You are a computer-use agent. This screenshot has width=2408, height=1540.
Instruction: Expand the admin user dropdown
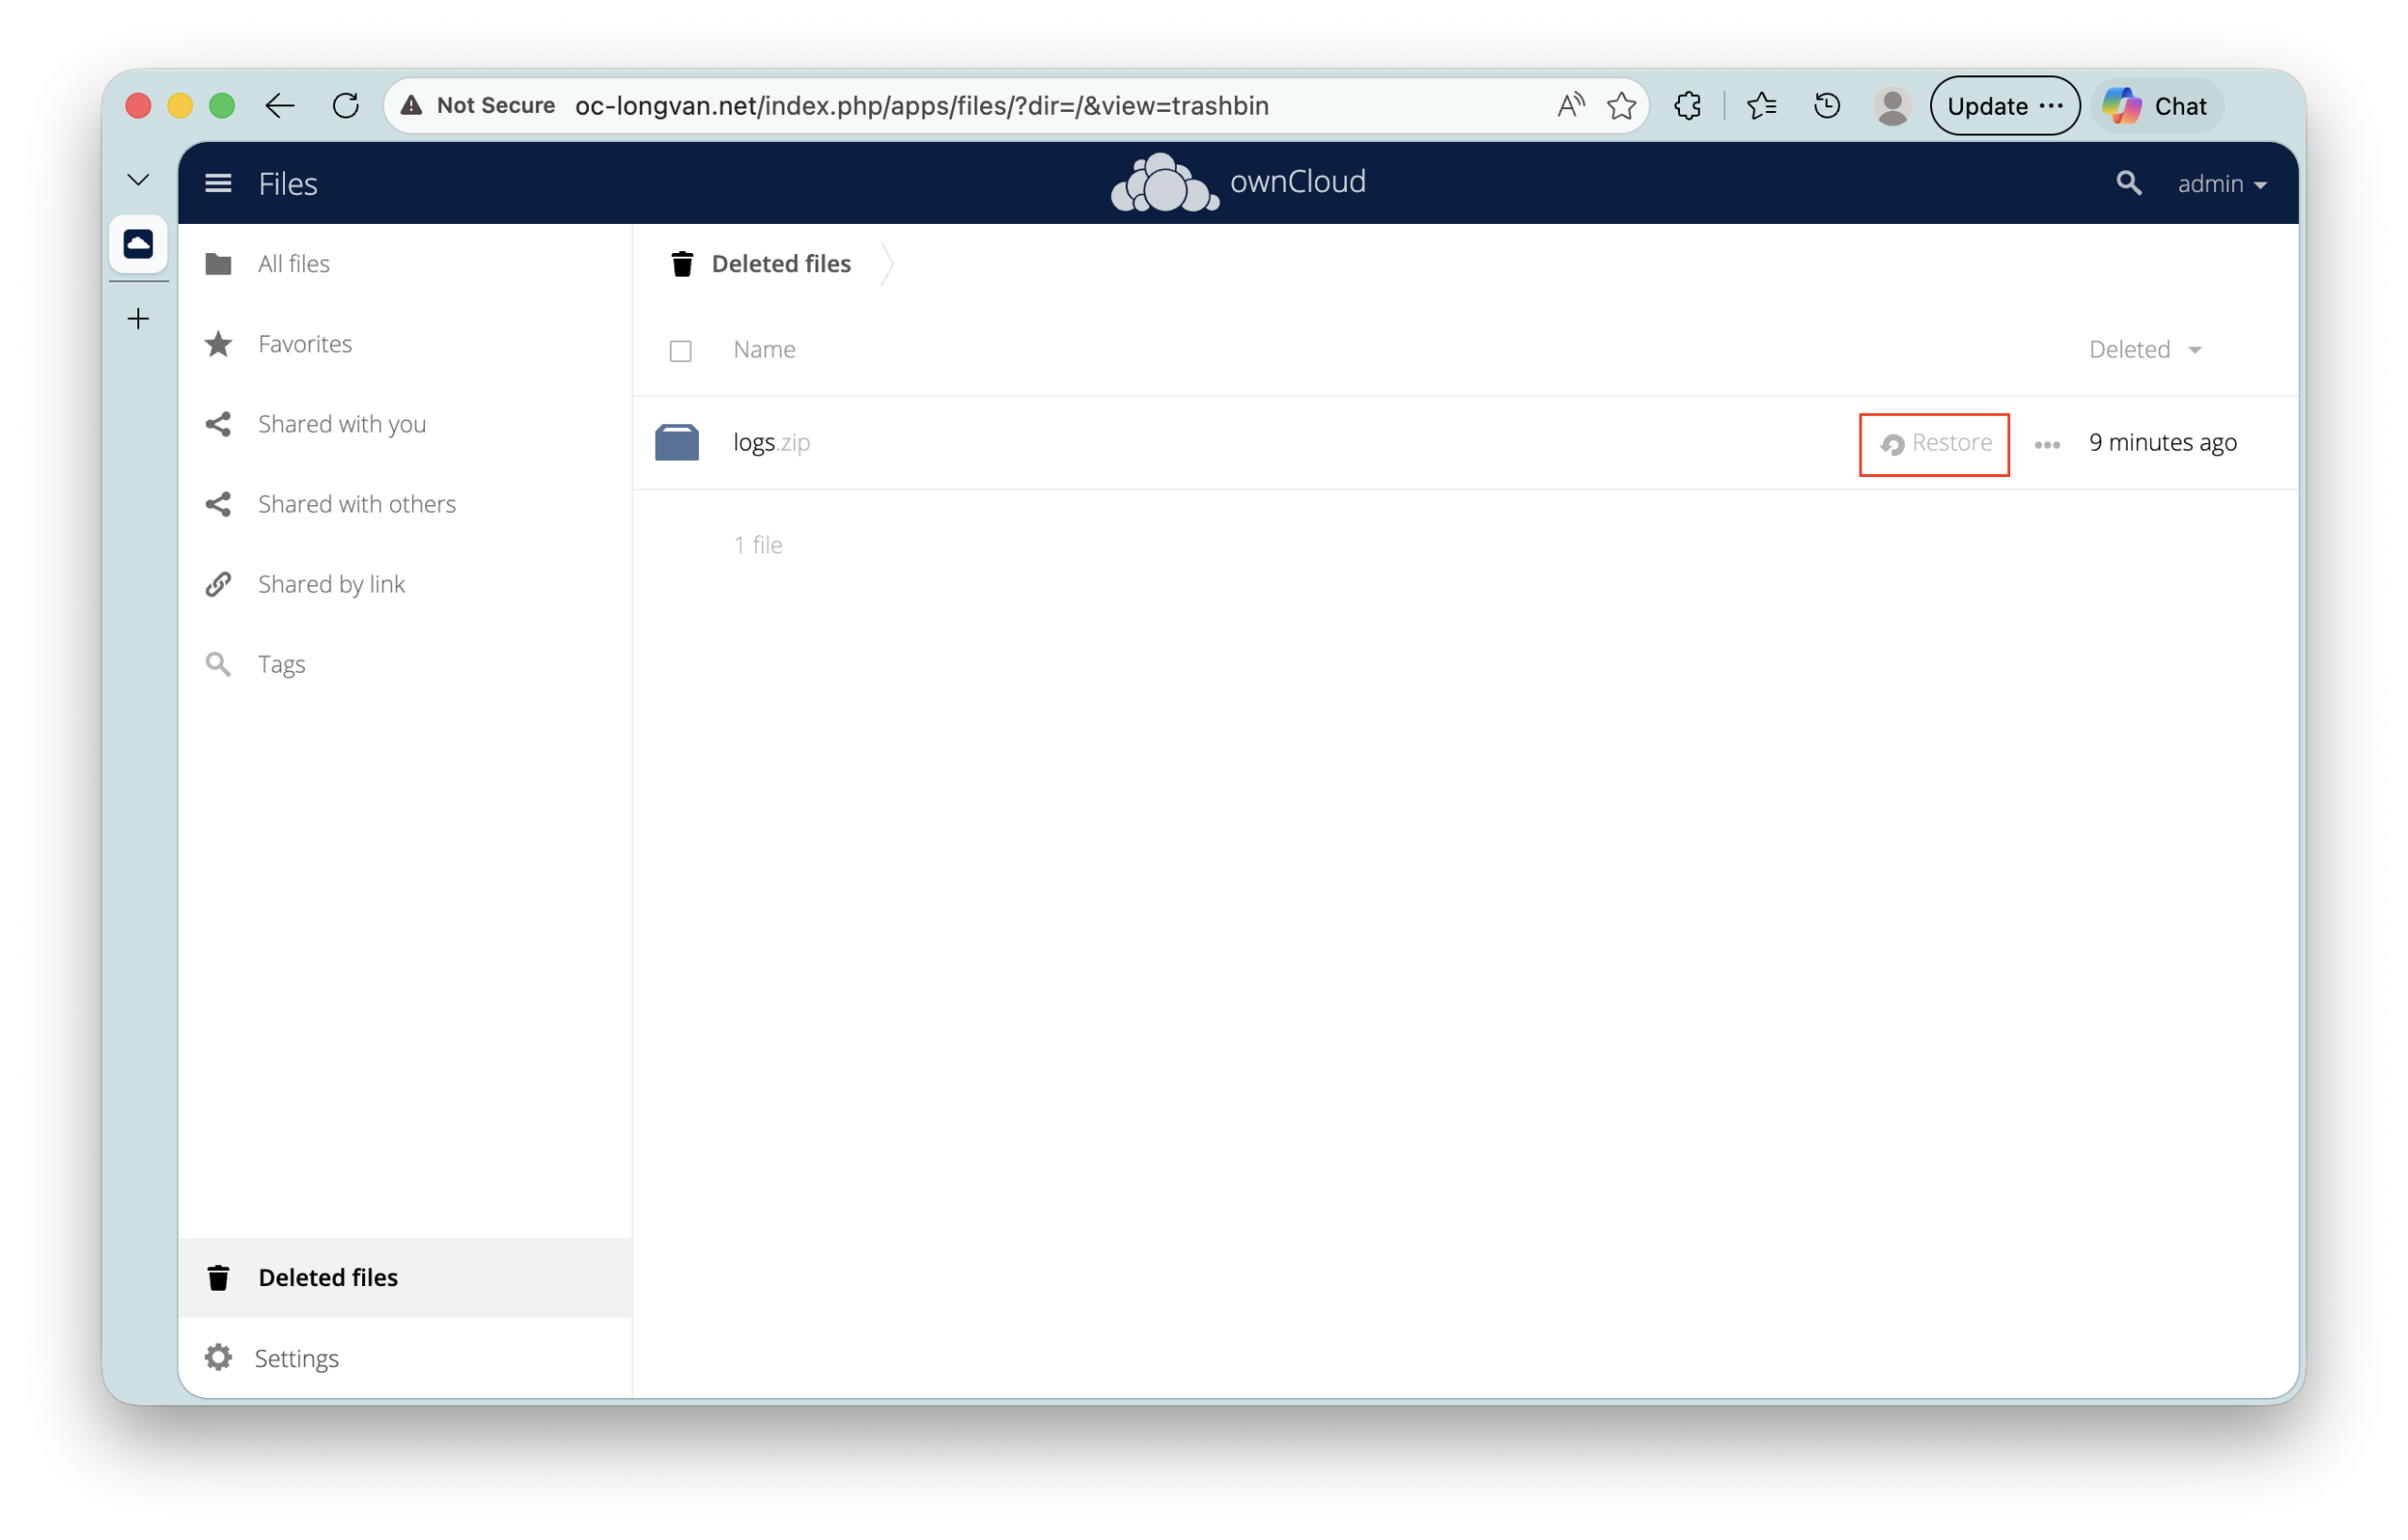tap(2221, 184)
